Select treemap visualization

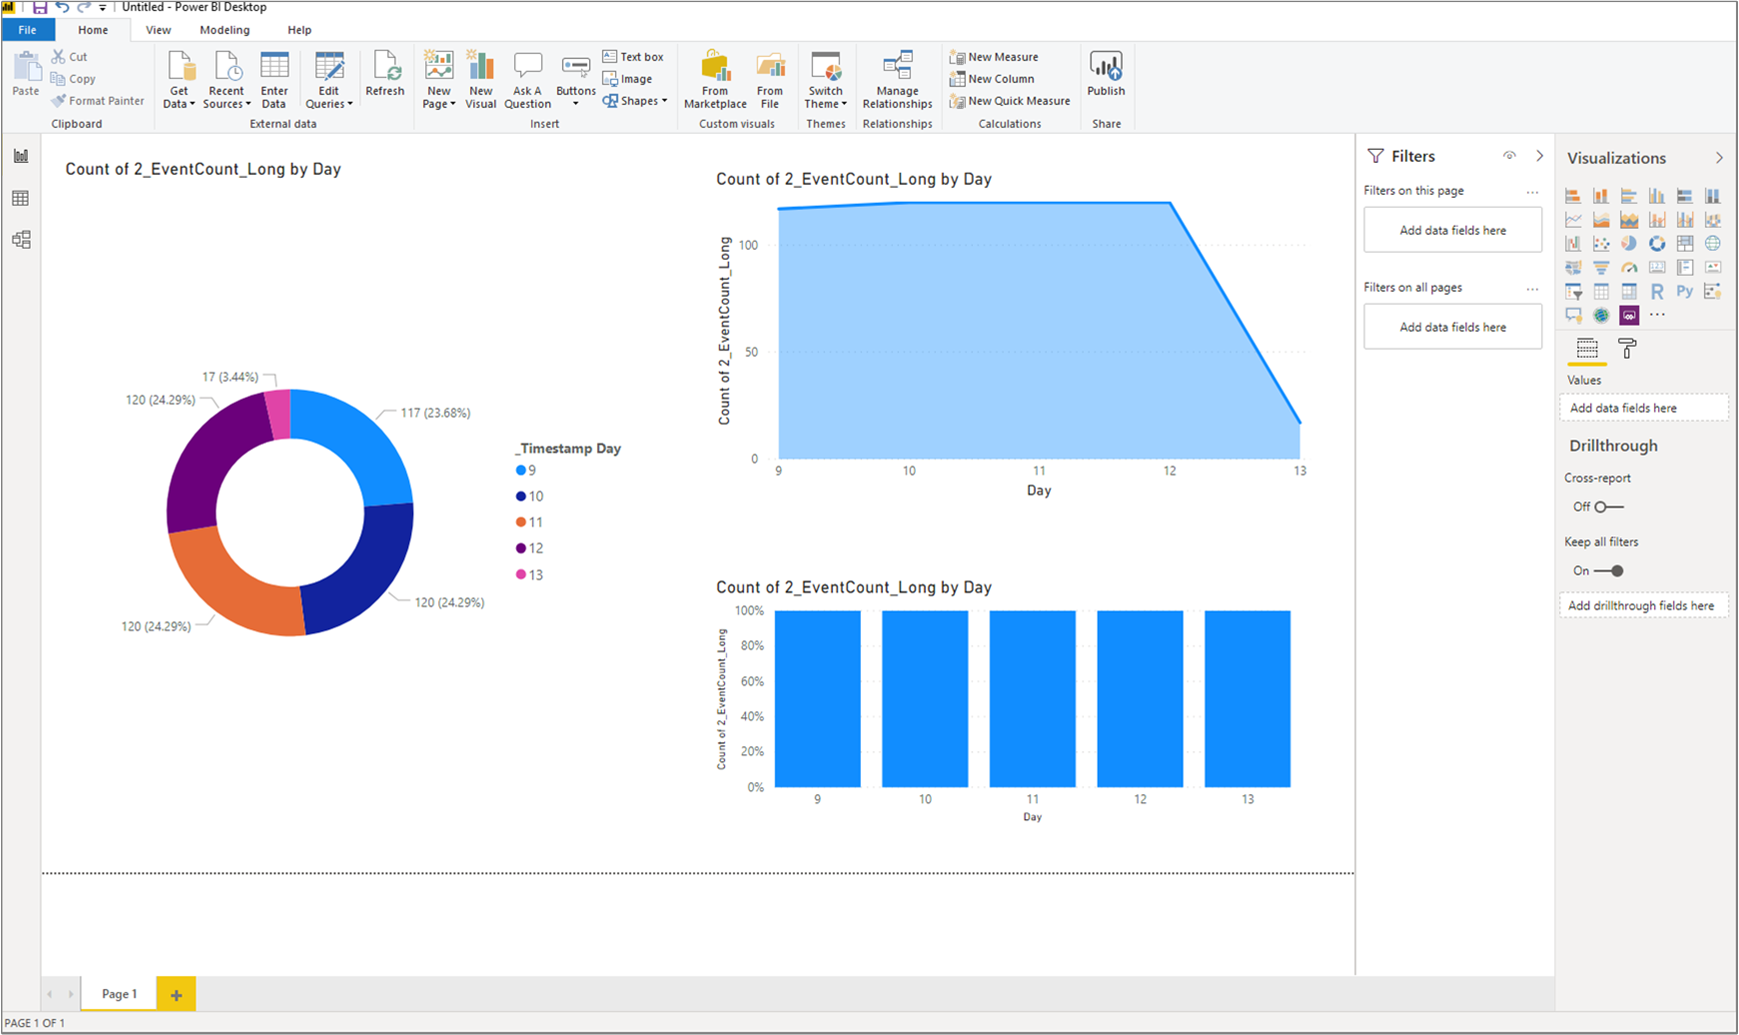pyautogui.click(x=1685, y=243)
